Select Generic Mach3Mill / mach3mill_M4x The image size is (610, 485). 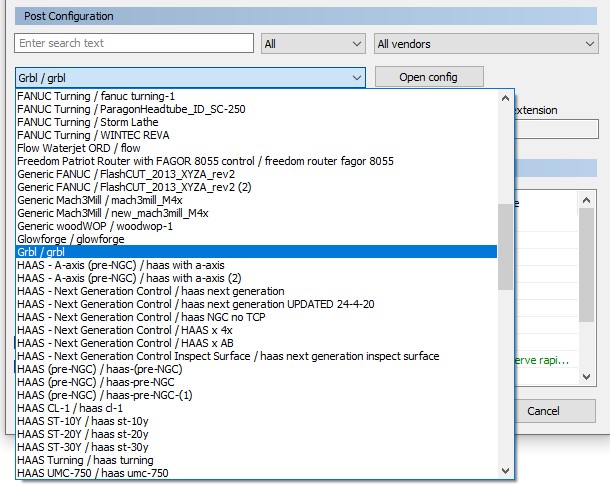(x=256, y=200)
